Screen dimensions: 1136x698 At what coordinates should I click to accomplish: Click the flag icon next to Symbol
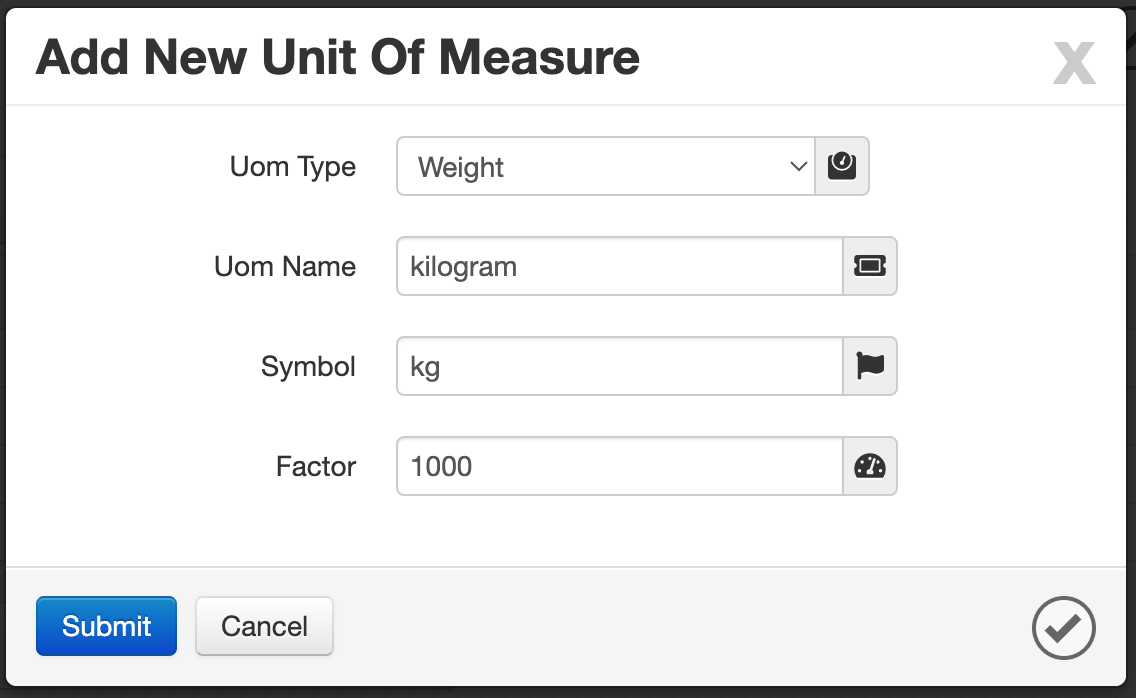coord(869,366)
